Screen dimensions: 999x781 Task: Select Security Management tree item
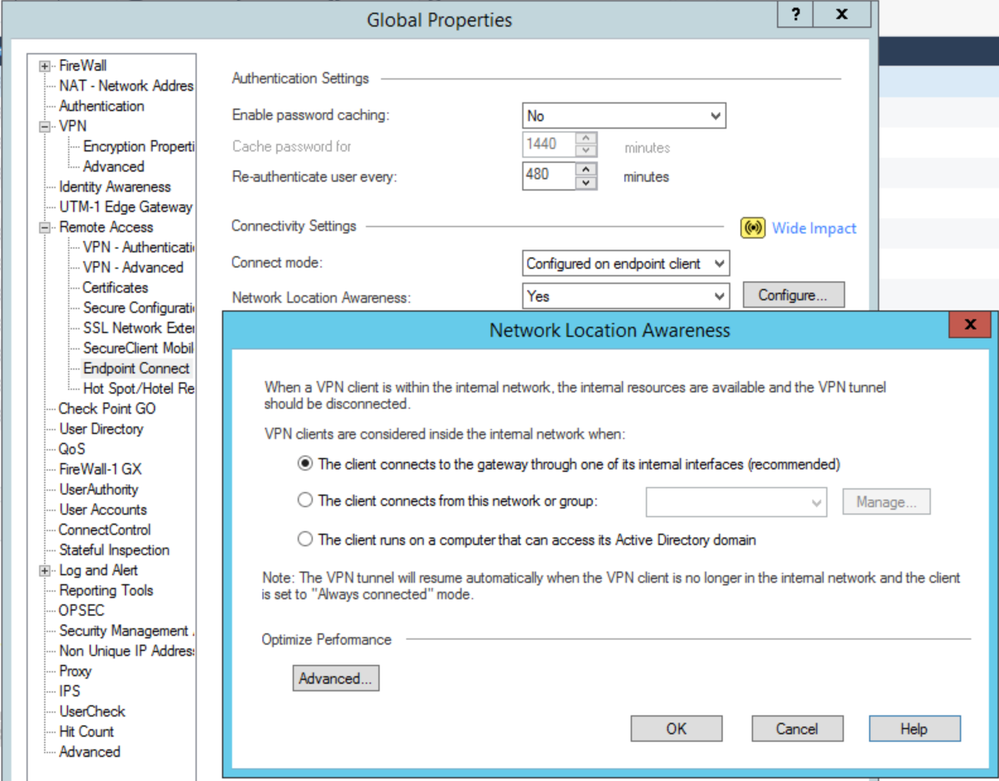click(126, 631)
